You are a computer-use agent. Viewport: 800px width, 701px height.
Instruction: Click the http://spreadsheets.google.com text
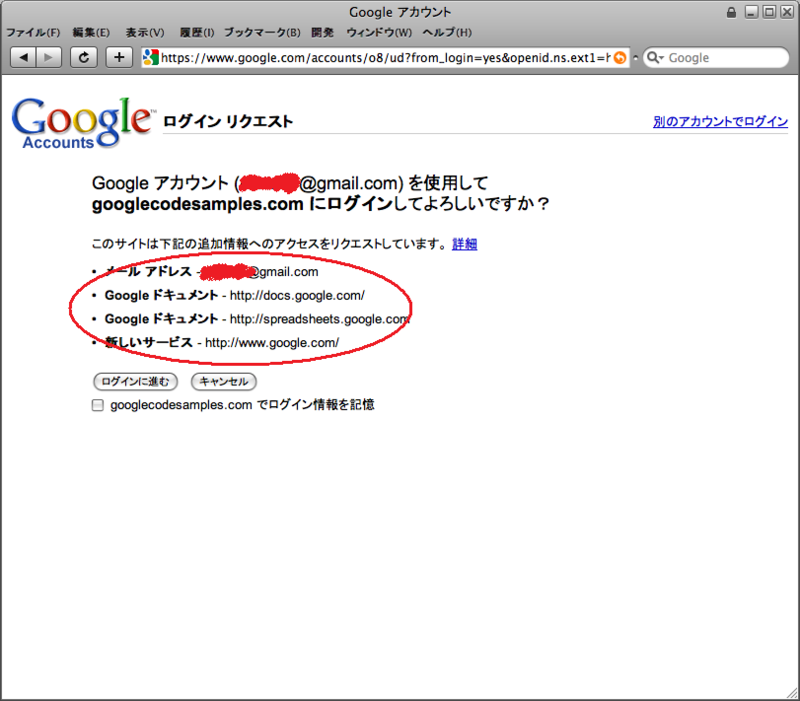[x=319, y=319]
